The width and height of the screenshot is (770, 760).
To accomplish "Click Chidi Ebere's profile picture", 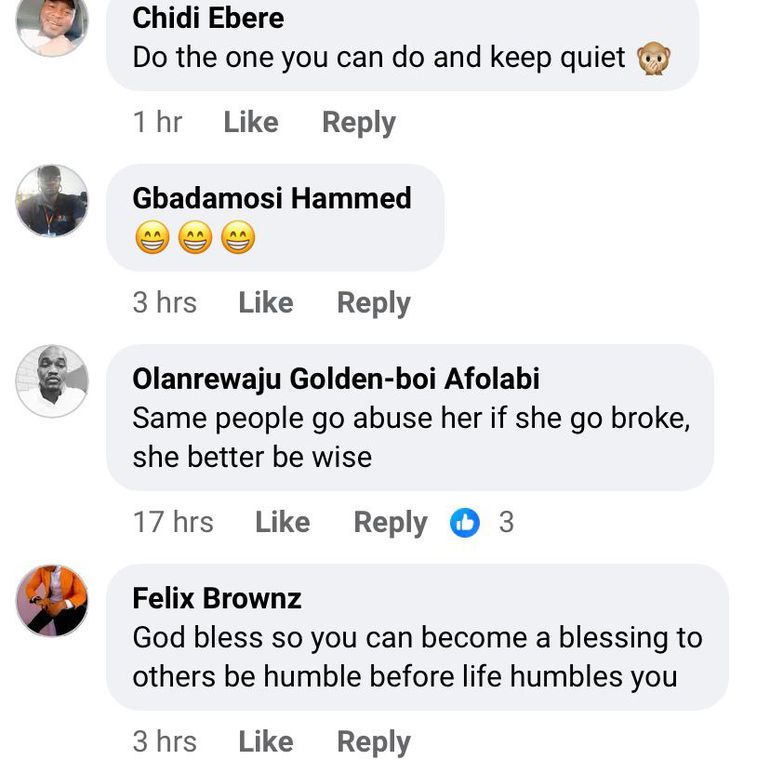I will pos(52,24).
